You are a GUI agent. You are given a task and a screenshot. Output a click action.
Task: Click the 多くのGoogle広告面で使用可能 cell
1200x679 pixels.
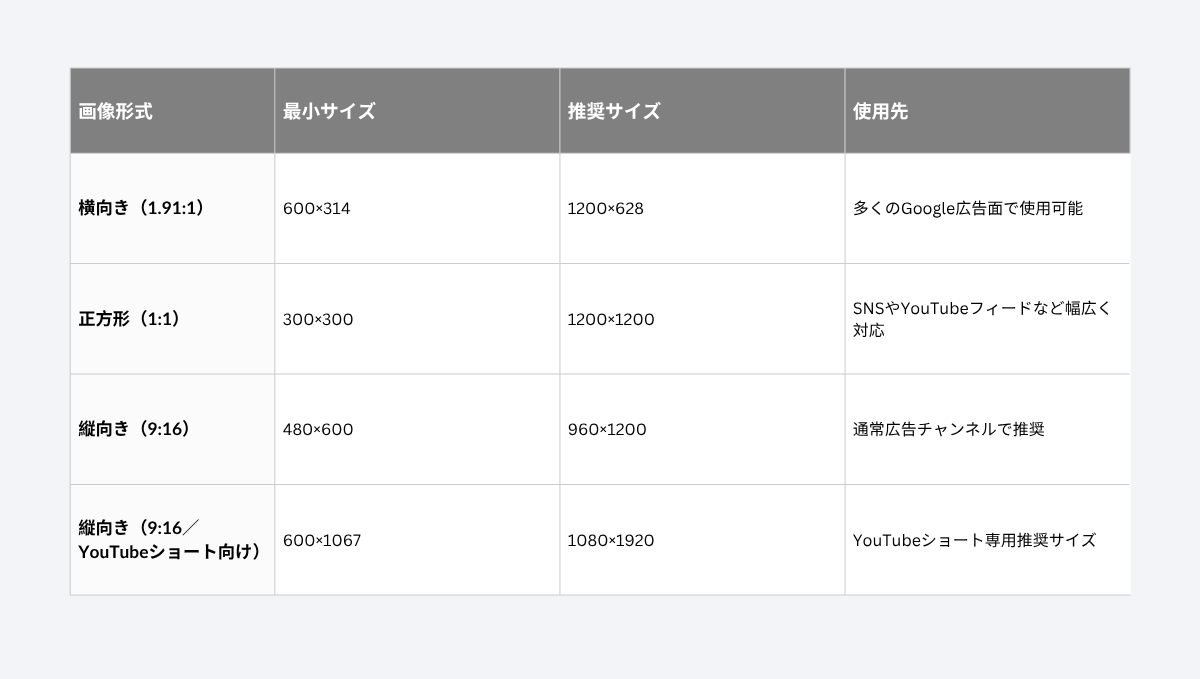[987, 208]
